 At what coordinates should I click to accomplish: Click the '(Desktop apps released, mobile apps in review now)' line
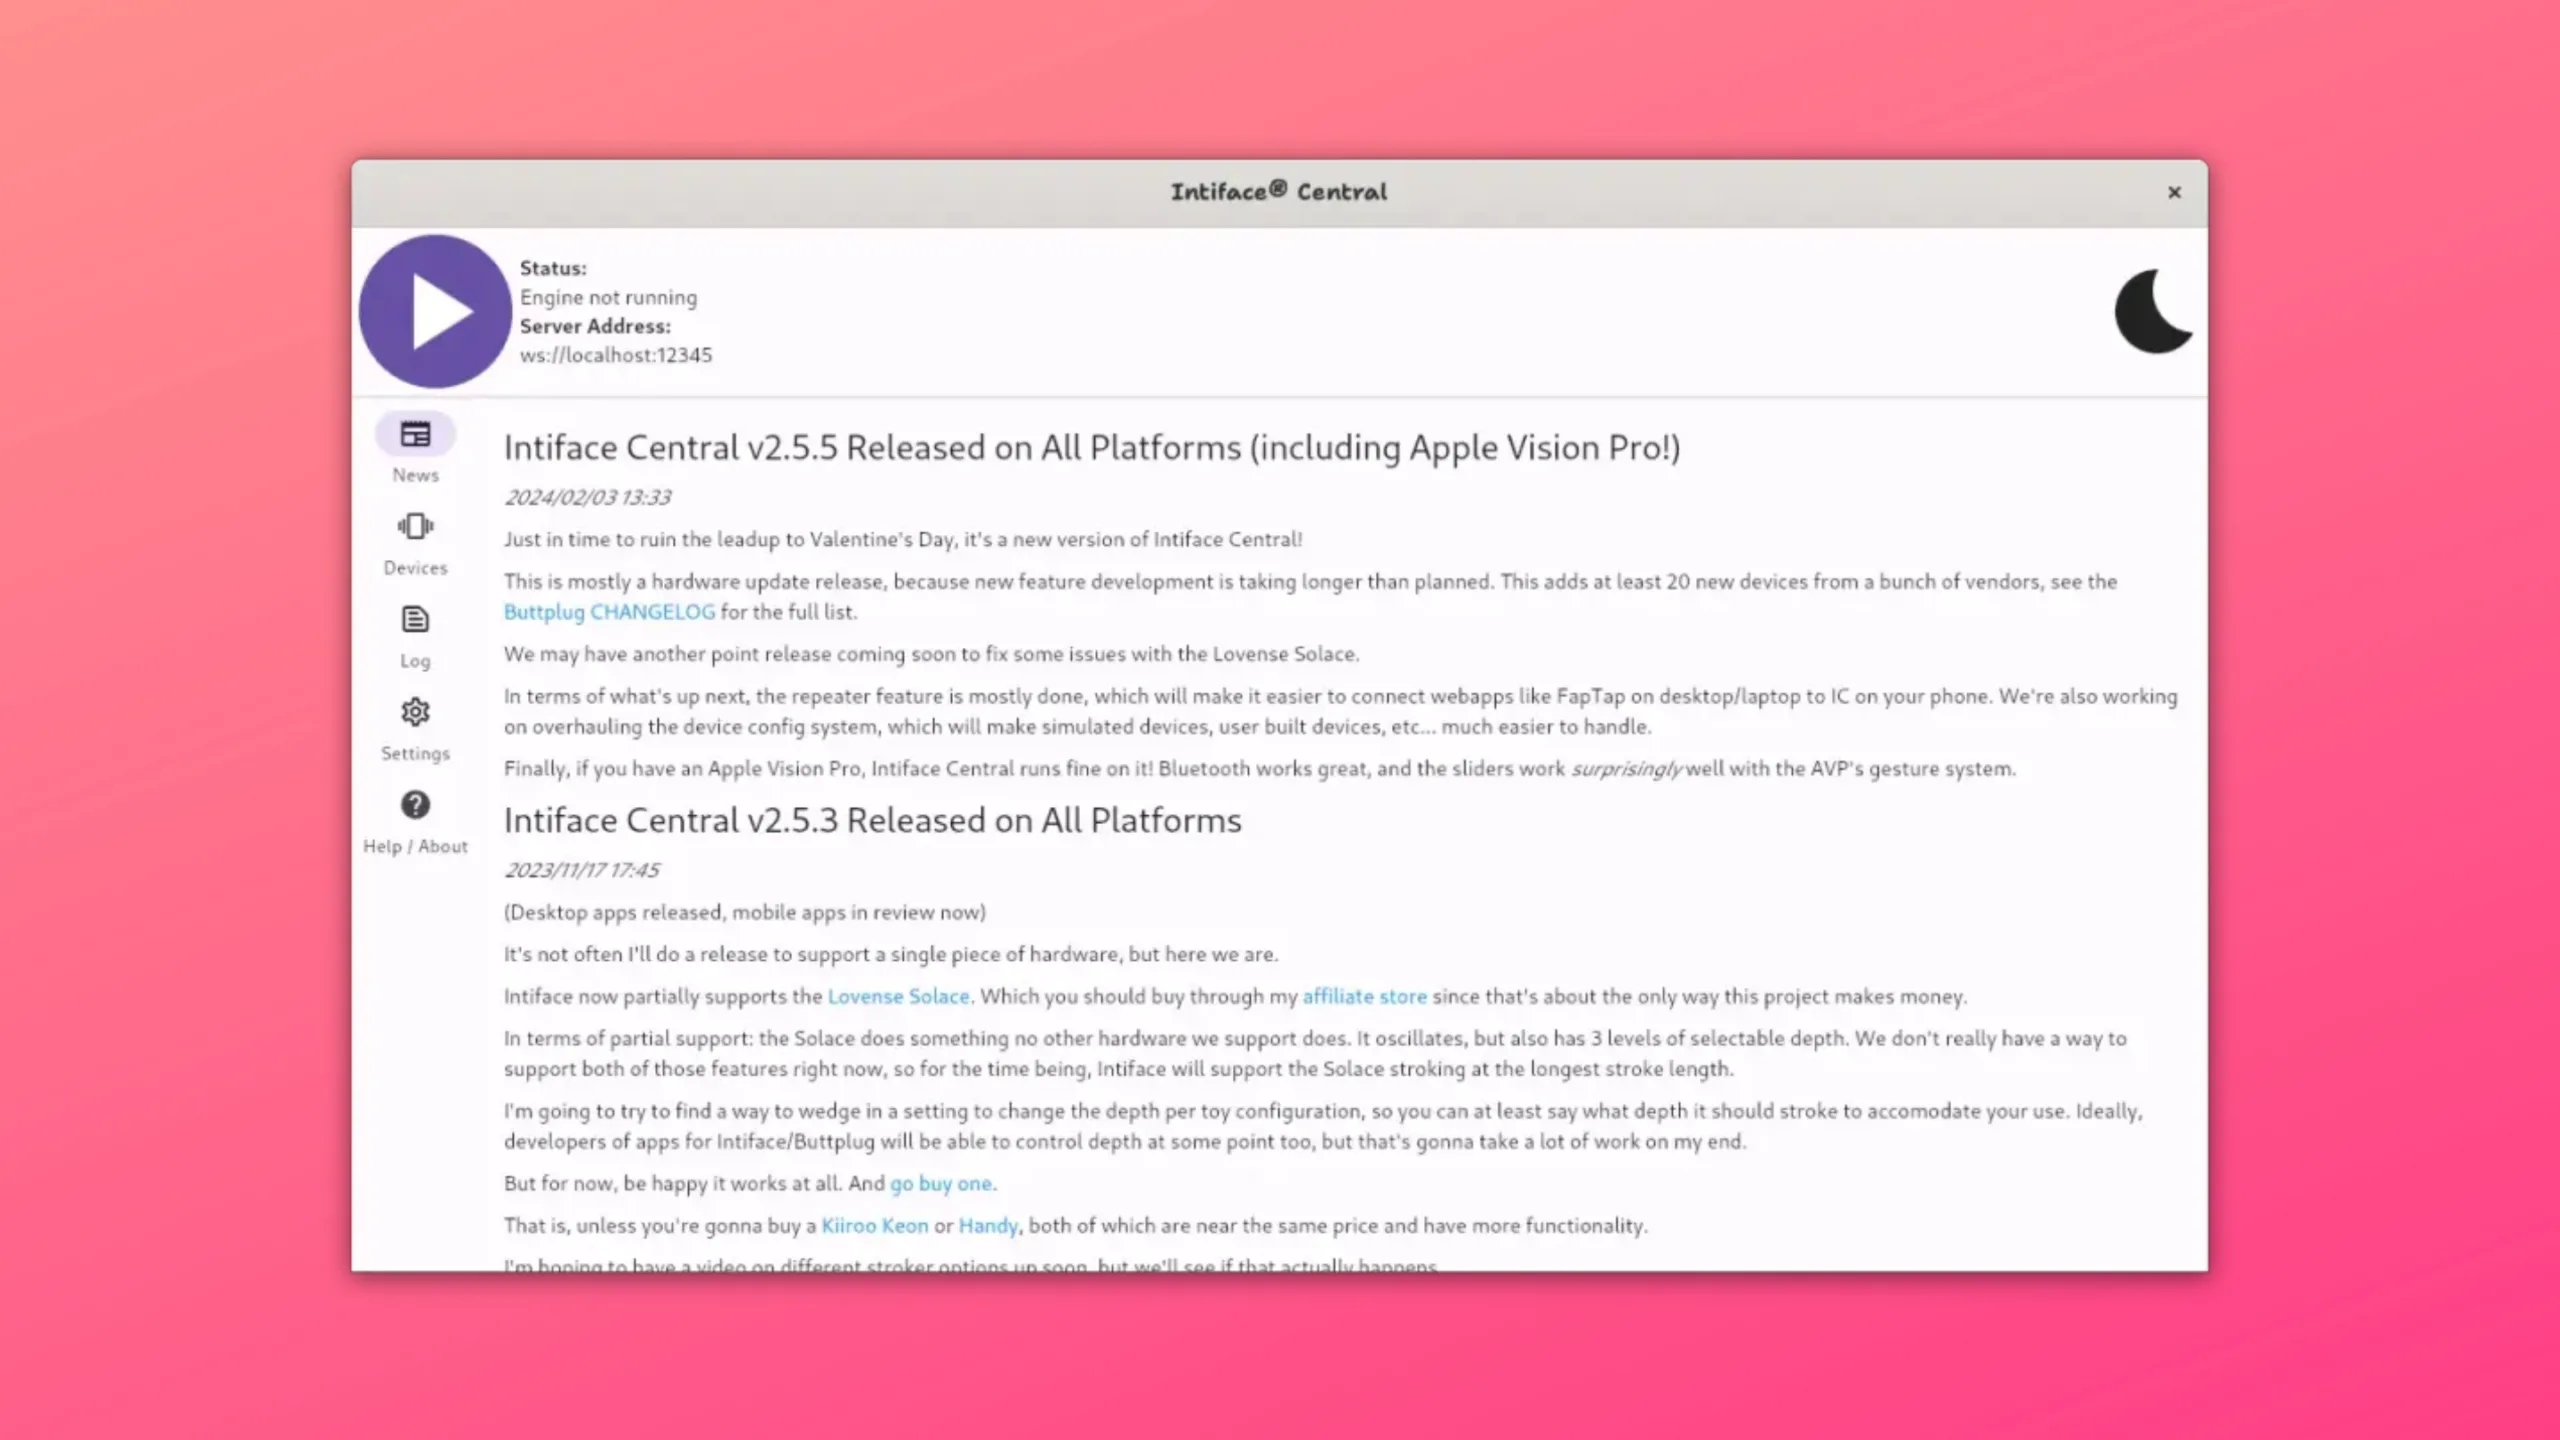(744, 912)
